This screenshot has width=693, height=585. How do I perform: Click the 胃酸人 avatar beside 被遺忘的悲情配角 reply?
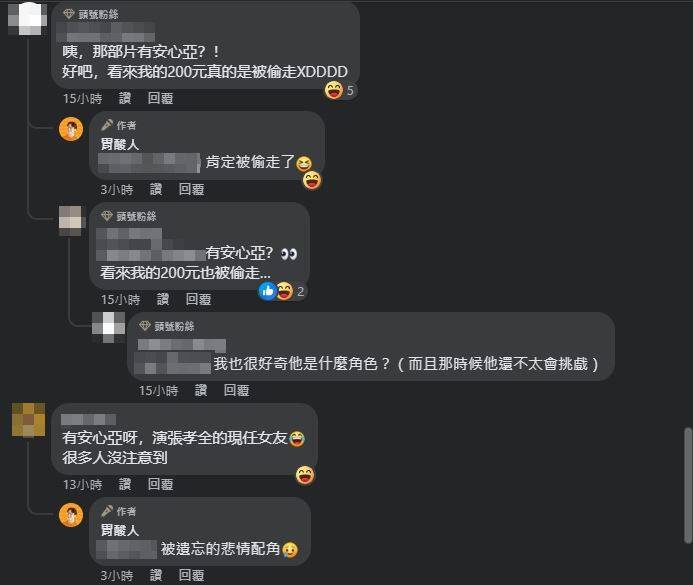pos(71,515)
